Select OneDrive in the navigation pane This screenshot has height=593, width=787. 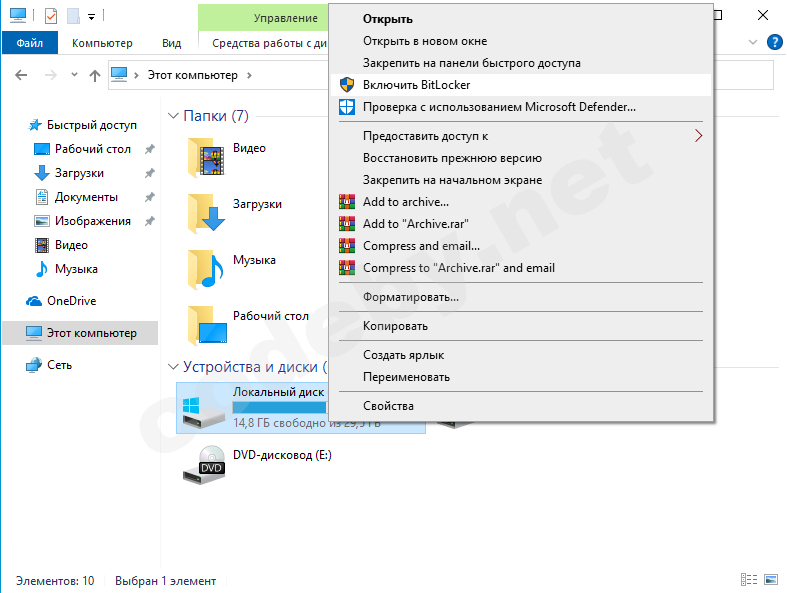[x=61, y=301]
